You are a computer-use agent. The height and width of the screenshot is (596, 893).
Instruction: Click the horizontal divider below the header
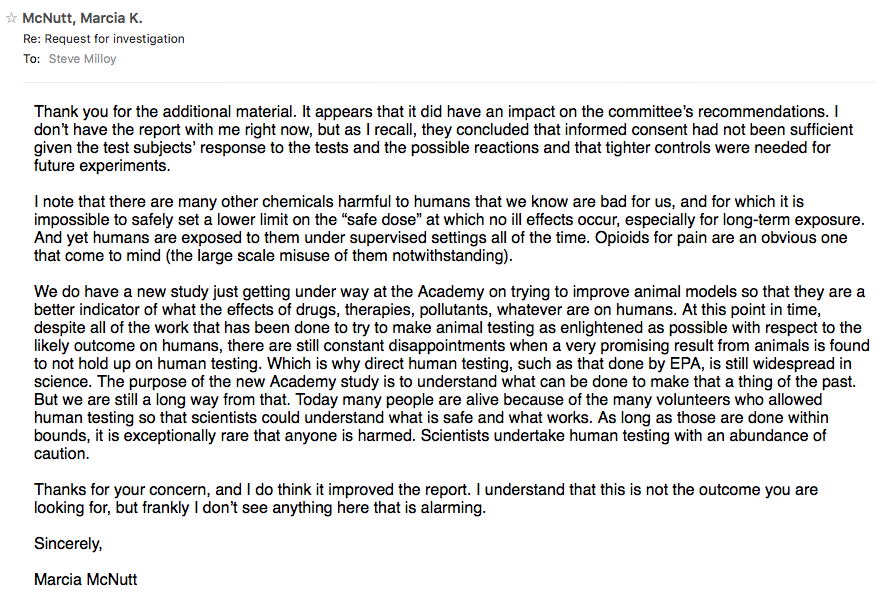click(449, 83)
